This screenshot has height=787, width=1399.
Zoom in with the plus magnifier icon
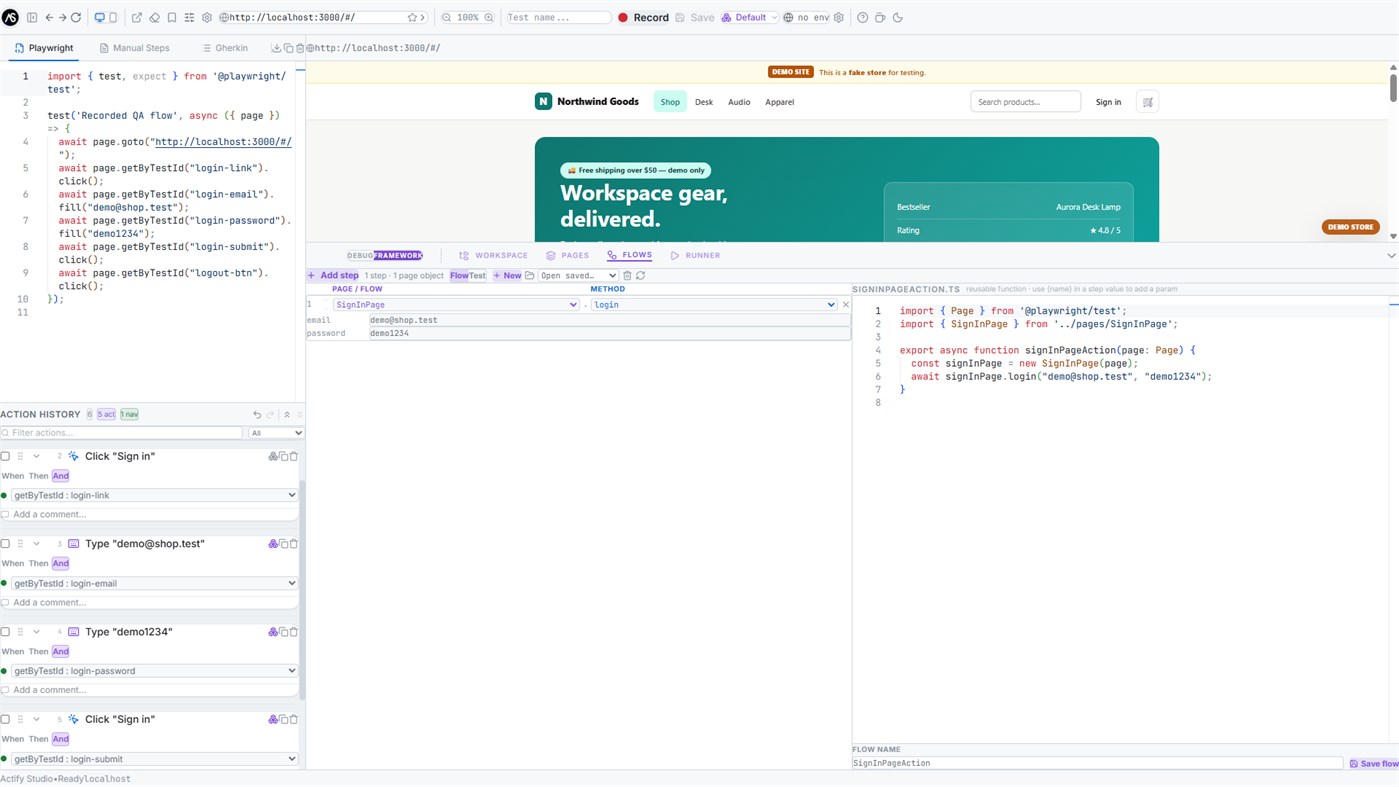[x=489, y=18]
